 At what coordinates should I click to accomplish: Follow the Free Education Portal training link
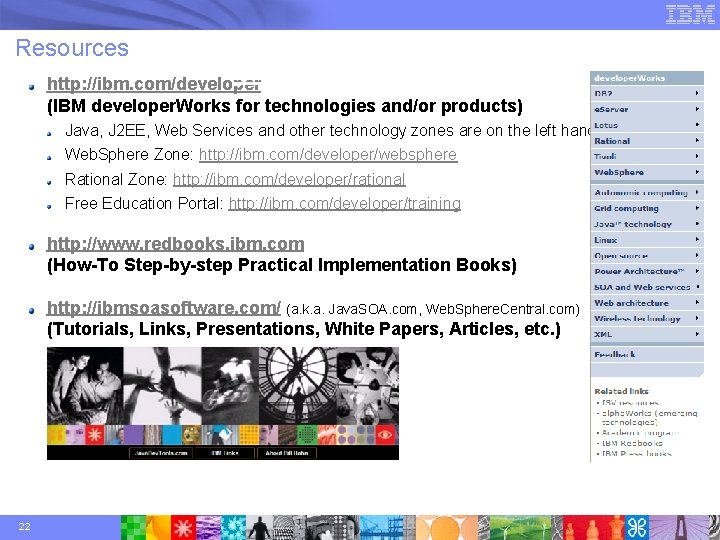[x=344, y=203]
